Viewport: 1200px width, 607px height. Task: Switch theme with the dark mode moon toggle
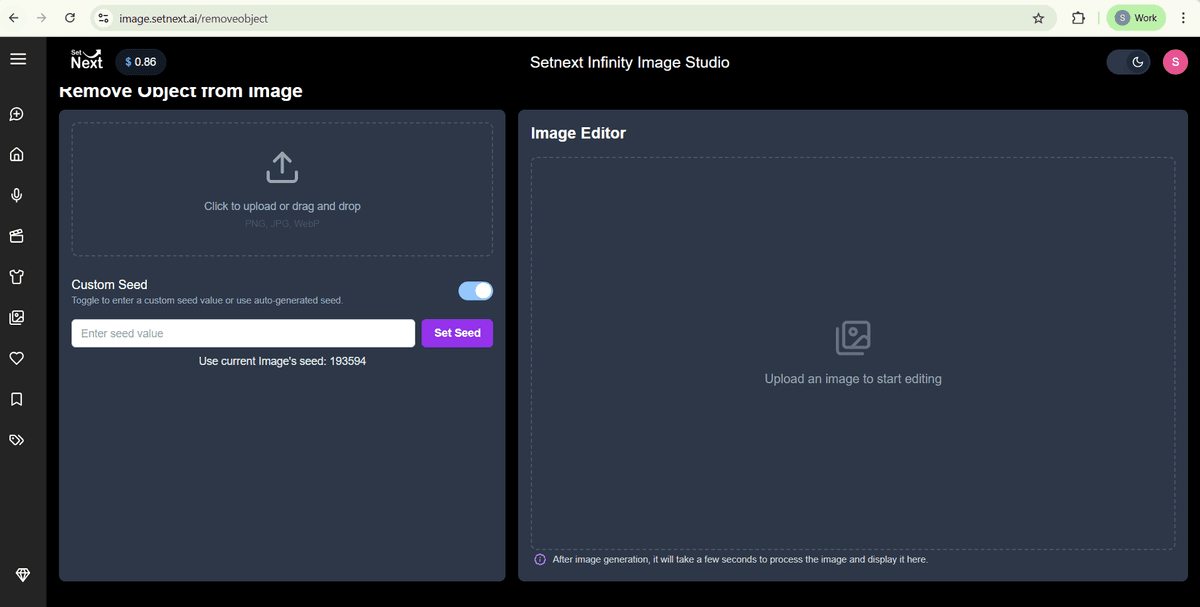(1129, 62)
